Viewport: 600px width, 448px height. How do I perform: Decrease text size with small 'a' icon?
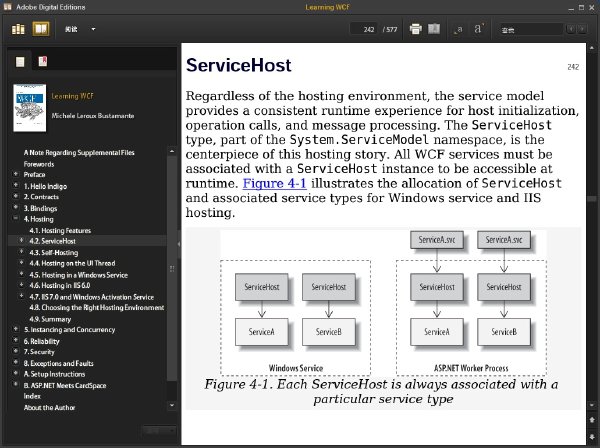[x=458, y=29]
